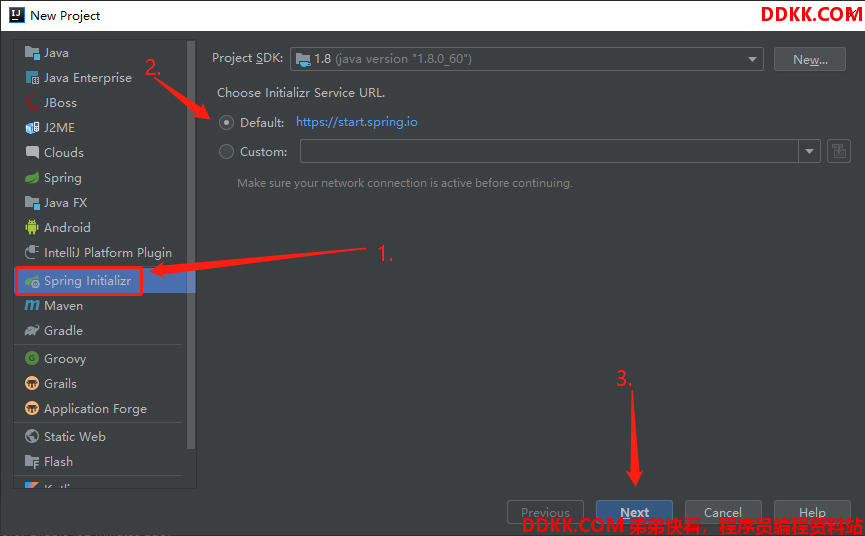Click the IntelliJ Platform Plugin icon
Screen dimensions: 865x536
(32, 253)
